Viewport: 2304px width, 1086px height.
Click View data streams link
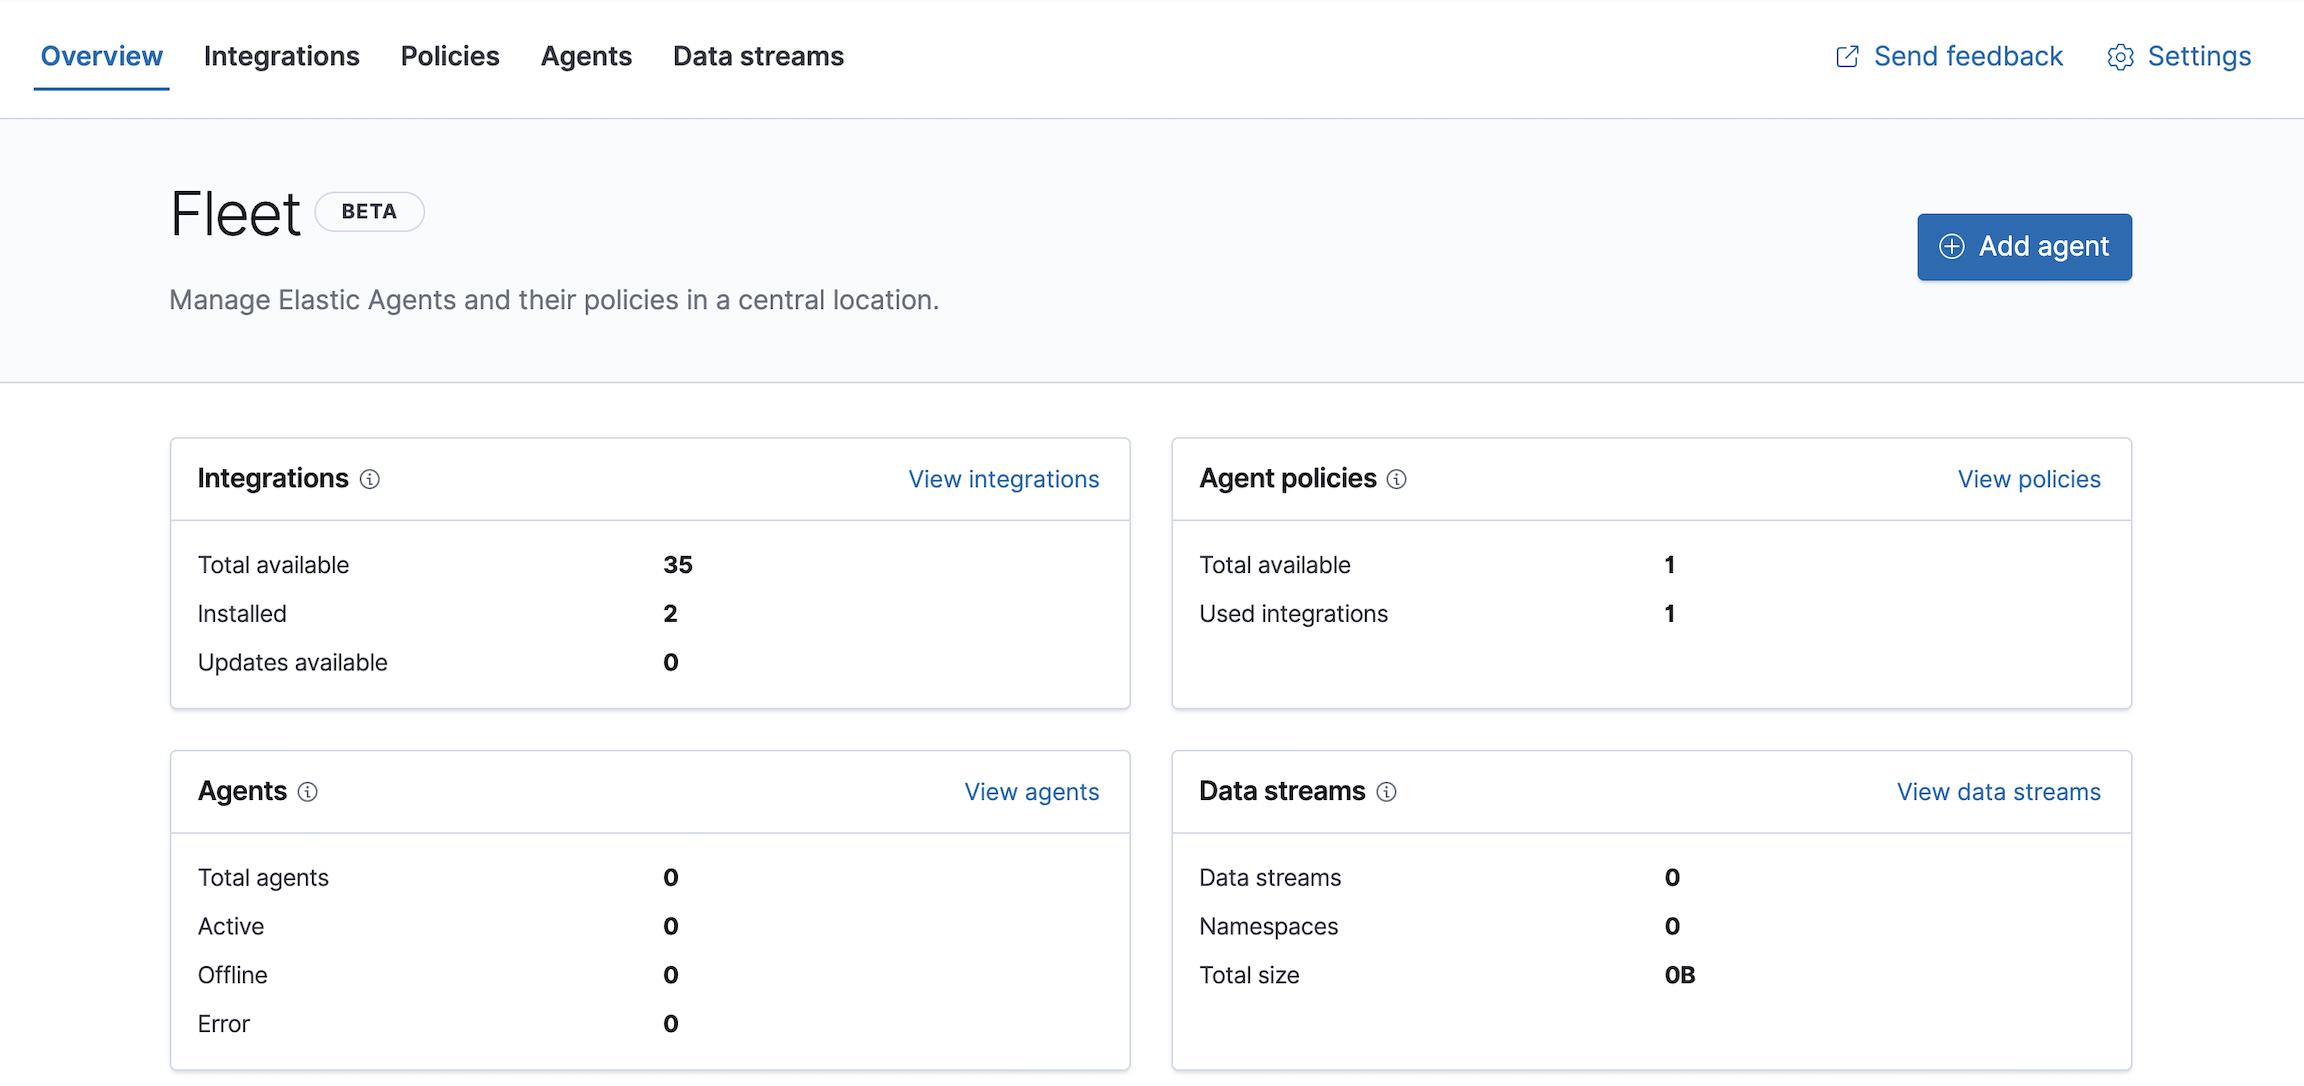1999,791
